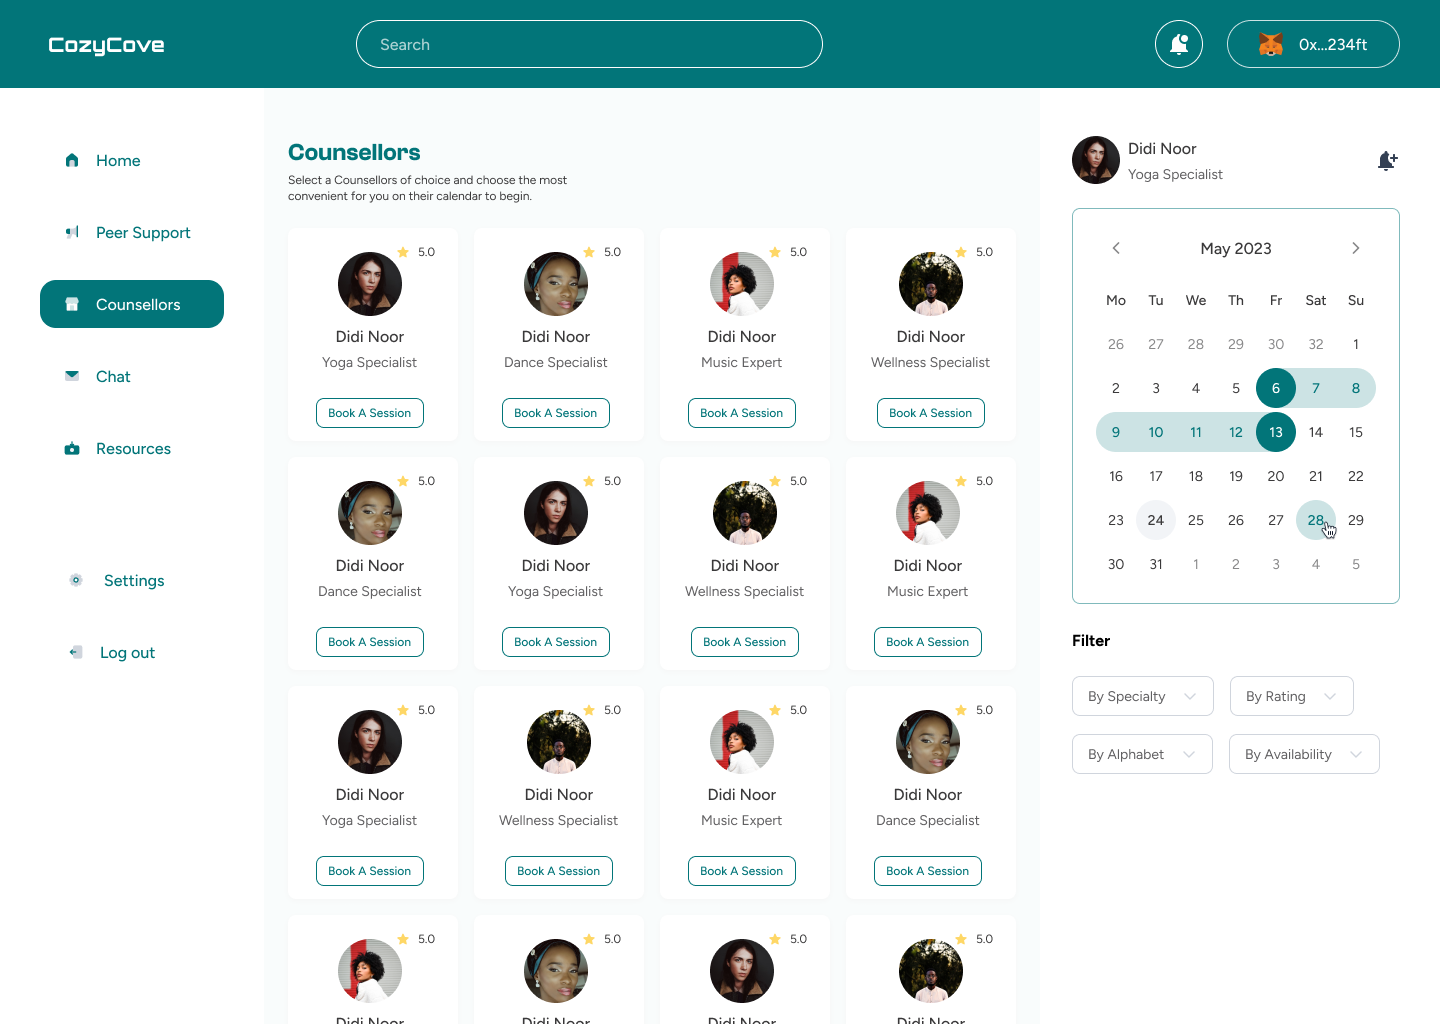This screenshot has height=1024, width=1440.
Task: Click the Counsellors sidebar icon
Action: pyautogui.click(x=72, y=304)
